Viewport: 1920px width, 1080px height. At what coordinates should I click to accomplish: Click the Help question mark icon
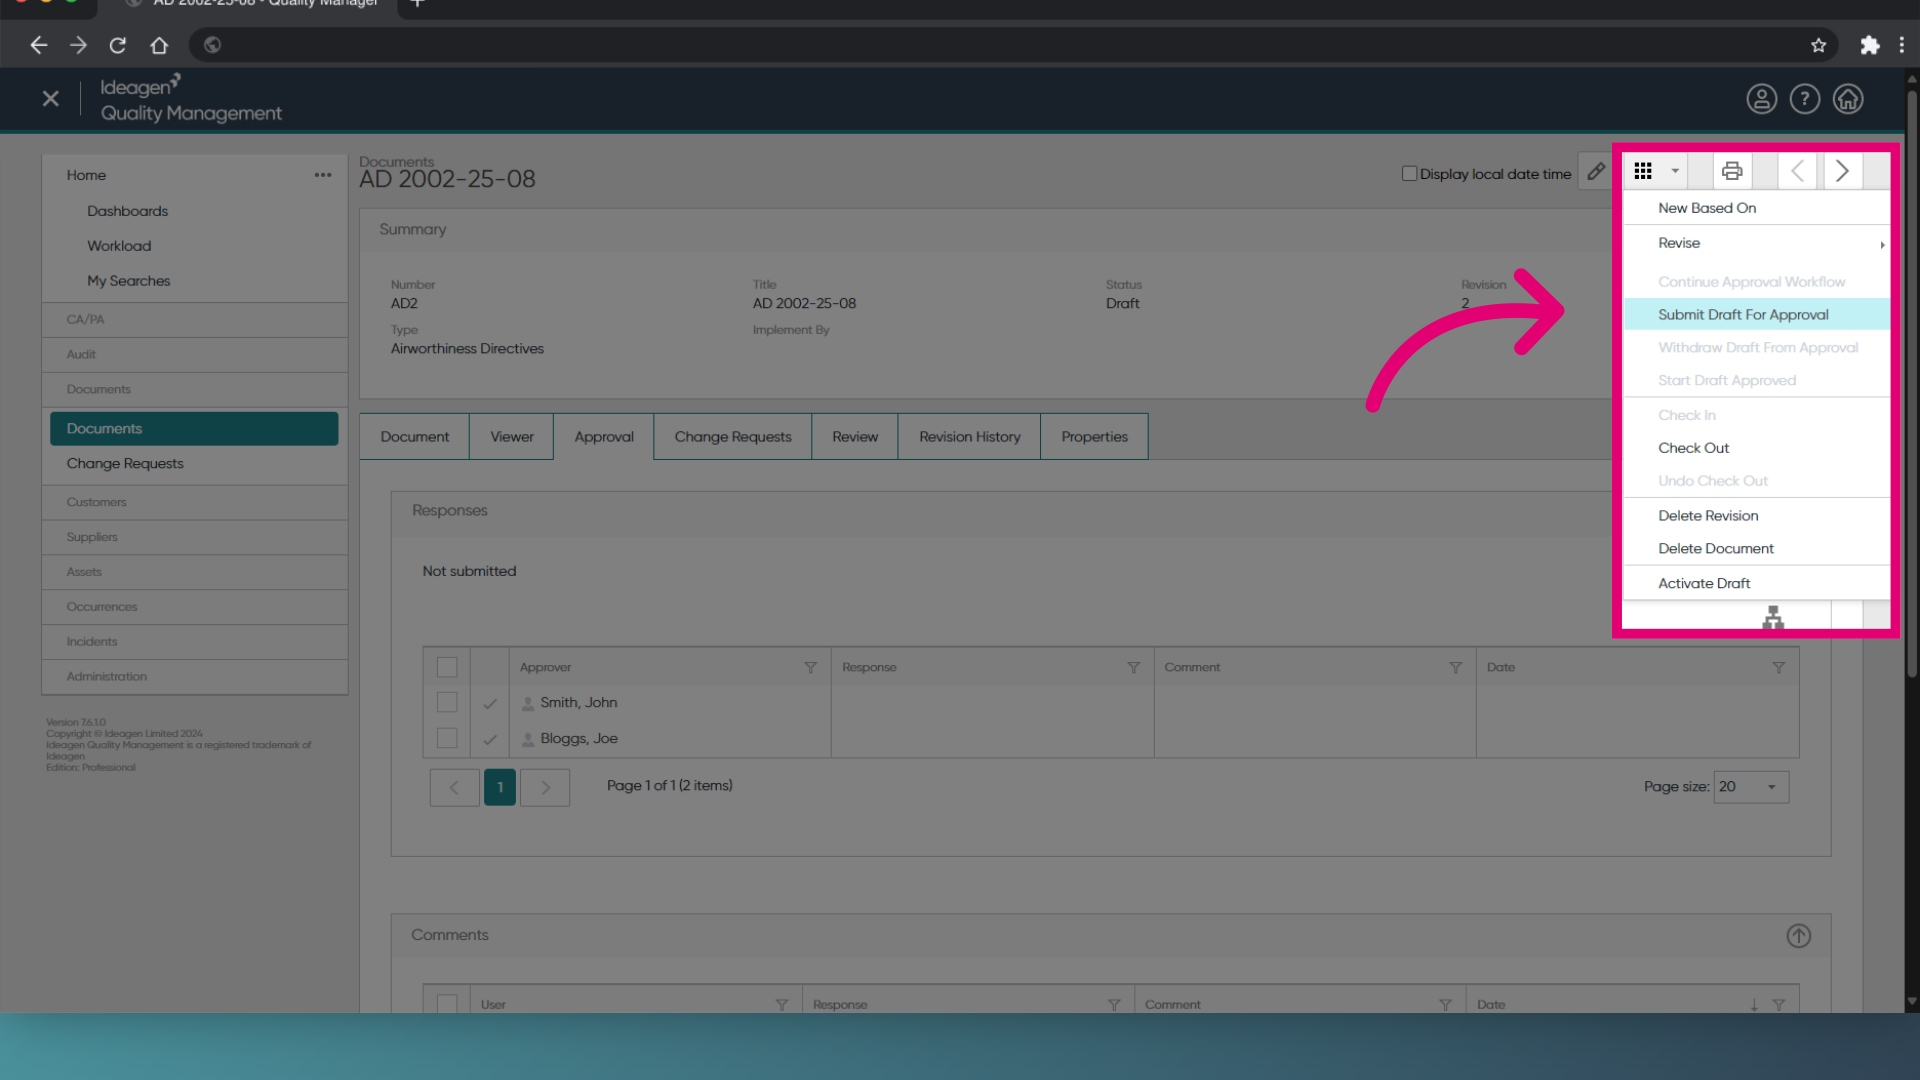(1805, 99)
